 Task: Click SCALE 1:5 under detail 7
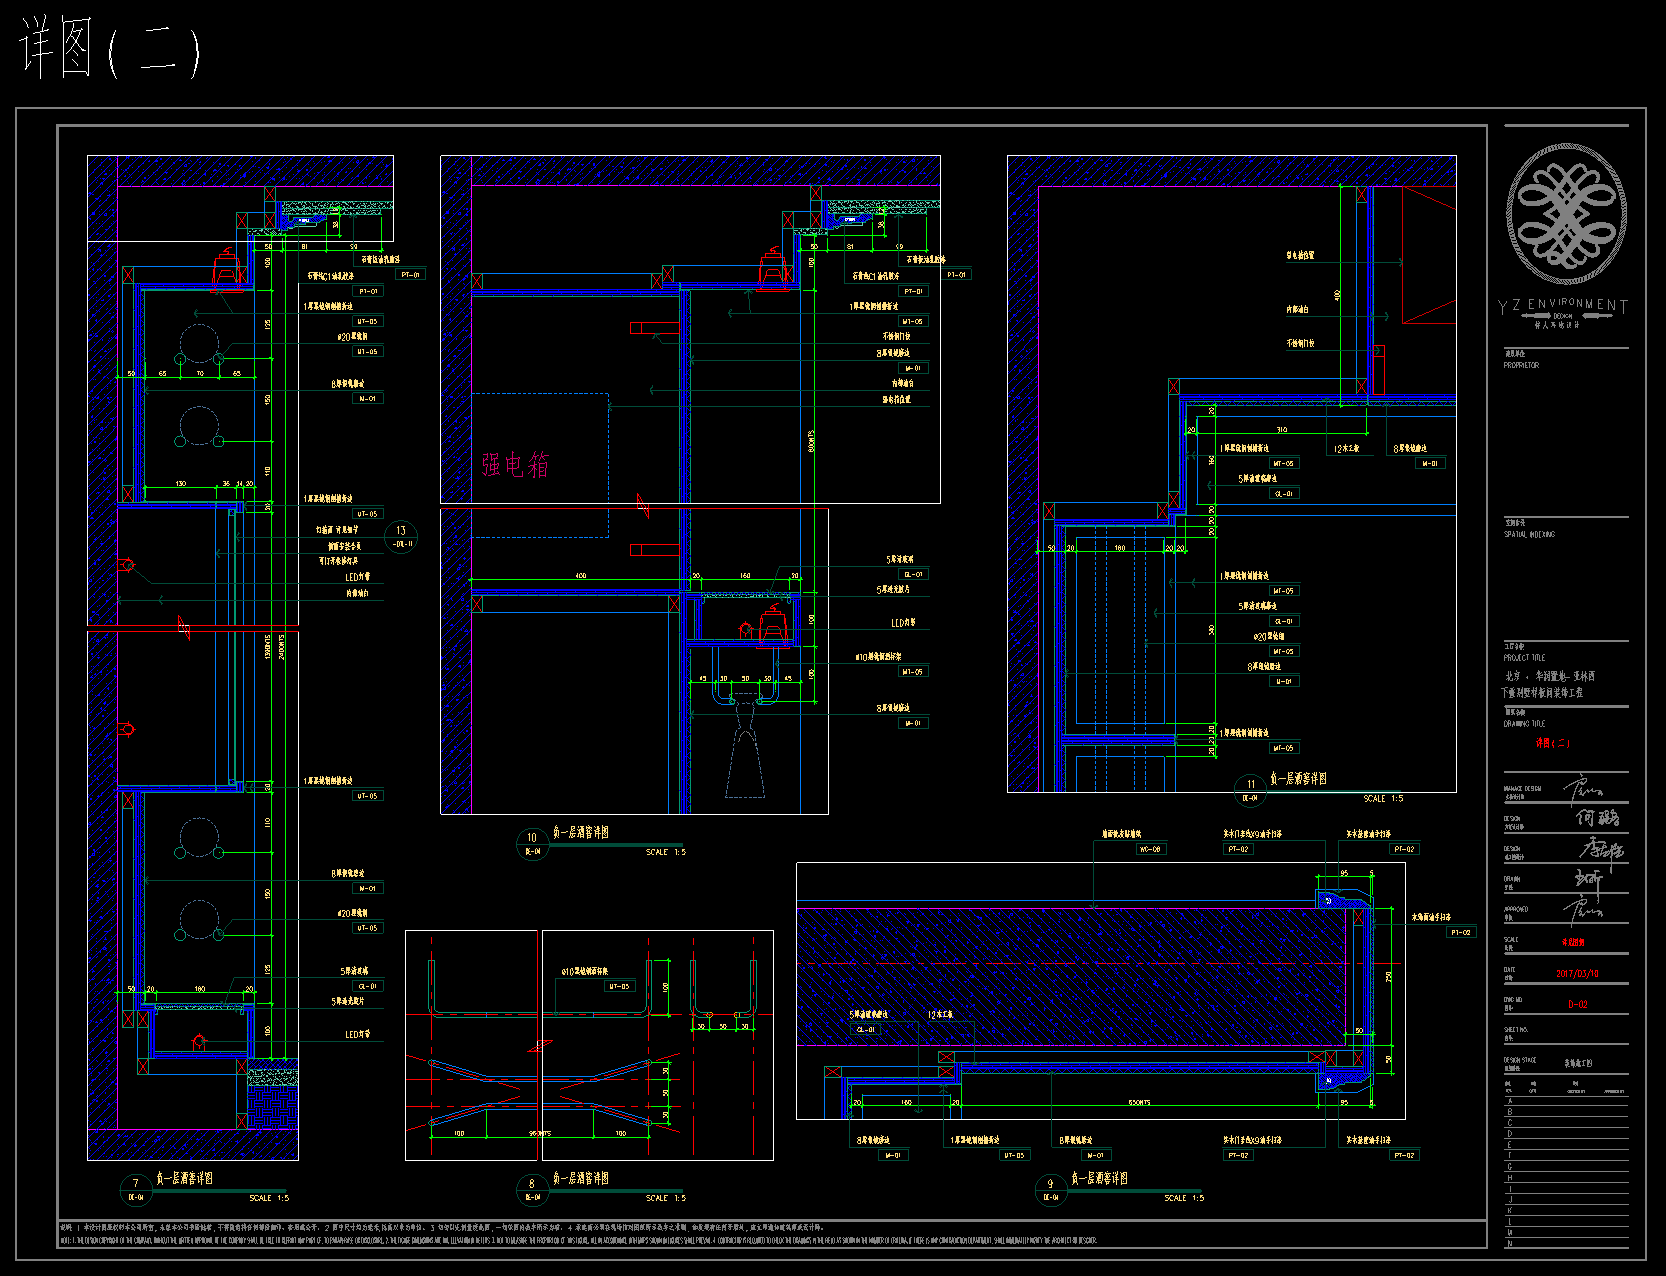point(269,1197)
